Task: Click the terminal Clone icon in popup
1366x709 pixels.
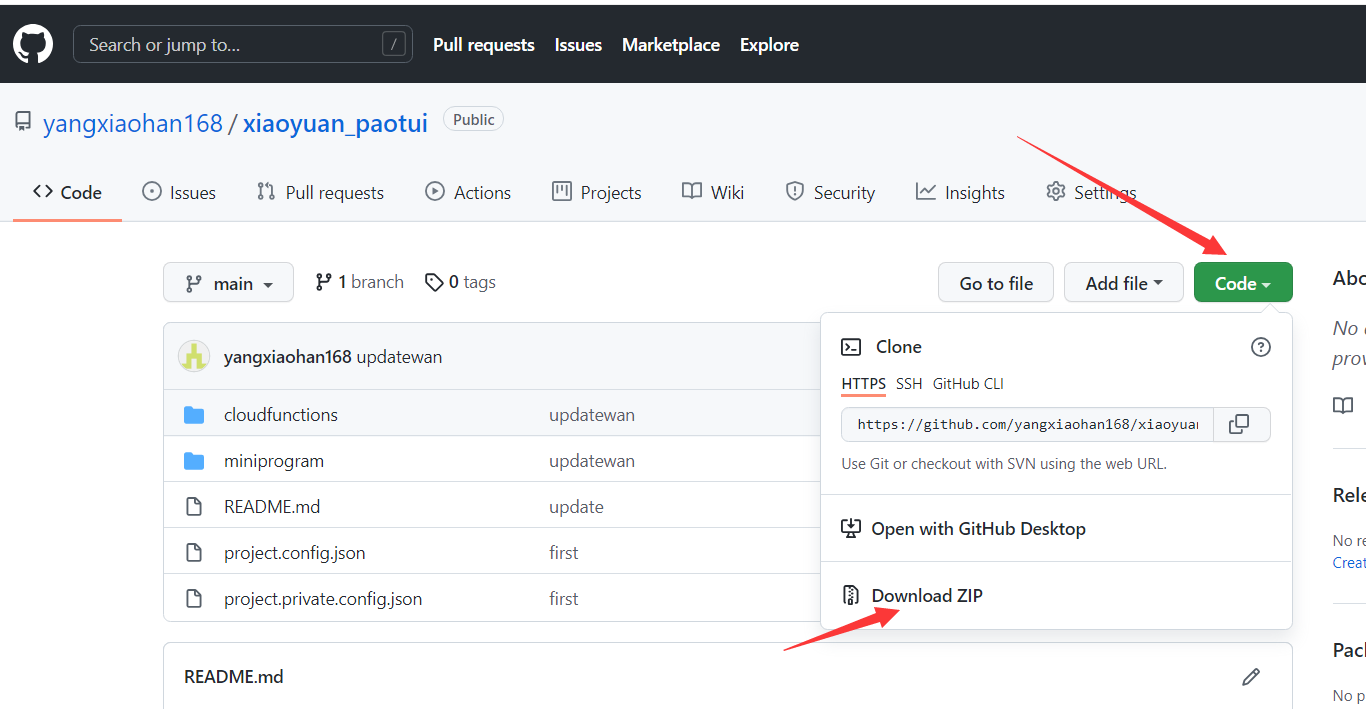Action: 851,347
